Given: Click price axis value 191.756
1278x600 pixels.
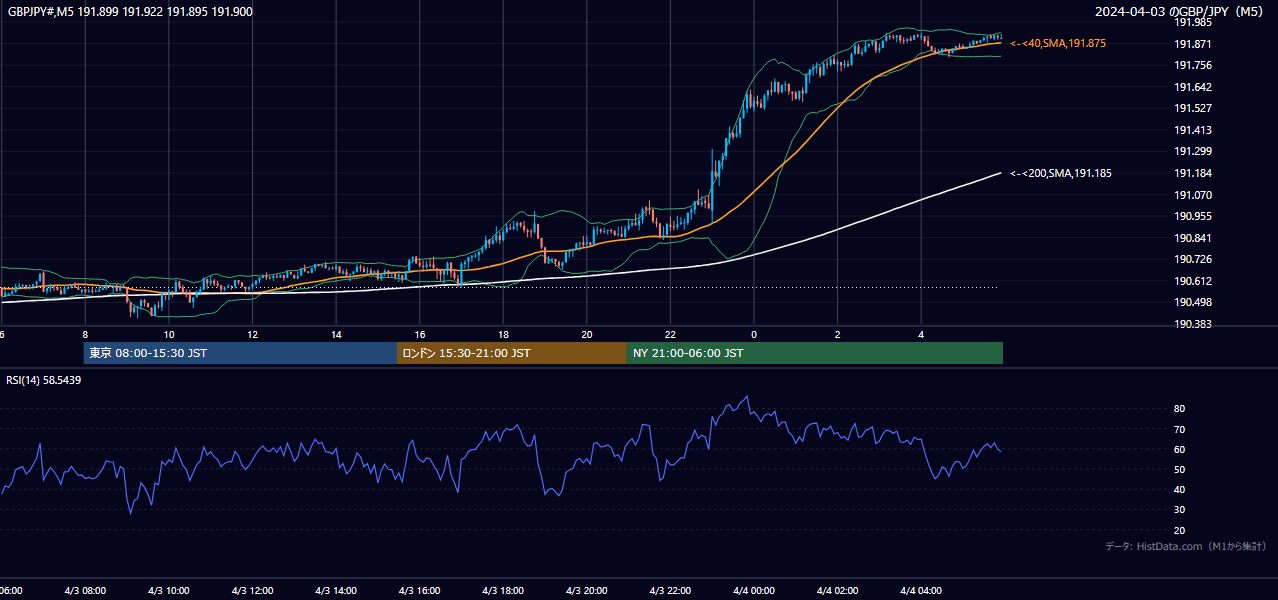Looking at the screenshot, I should [x=1192, y=65].
